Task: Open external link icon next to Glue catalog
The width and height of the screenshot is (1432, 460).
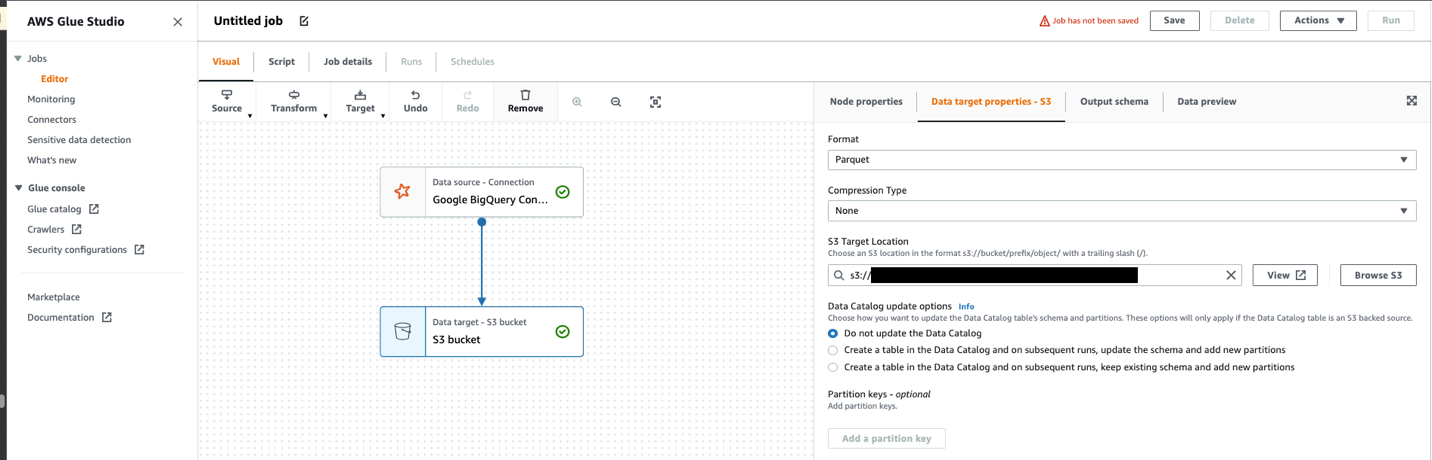Action: point(94,209)
